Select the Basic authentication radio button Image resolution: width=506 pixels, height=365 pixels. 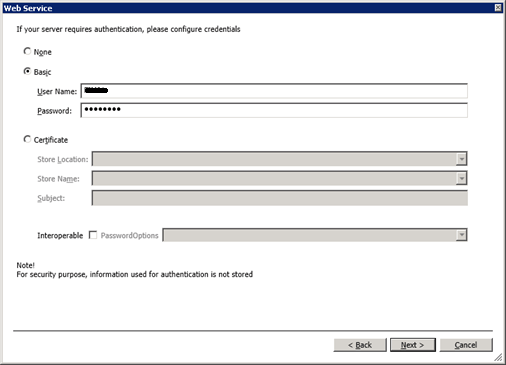pos(27,71)
